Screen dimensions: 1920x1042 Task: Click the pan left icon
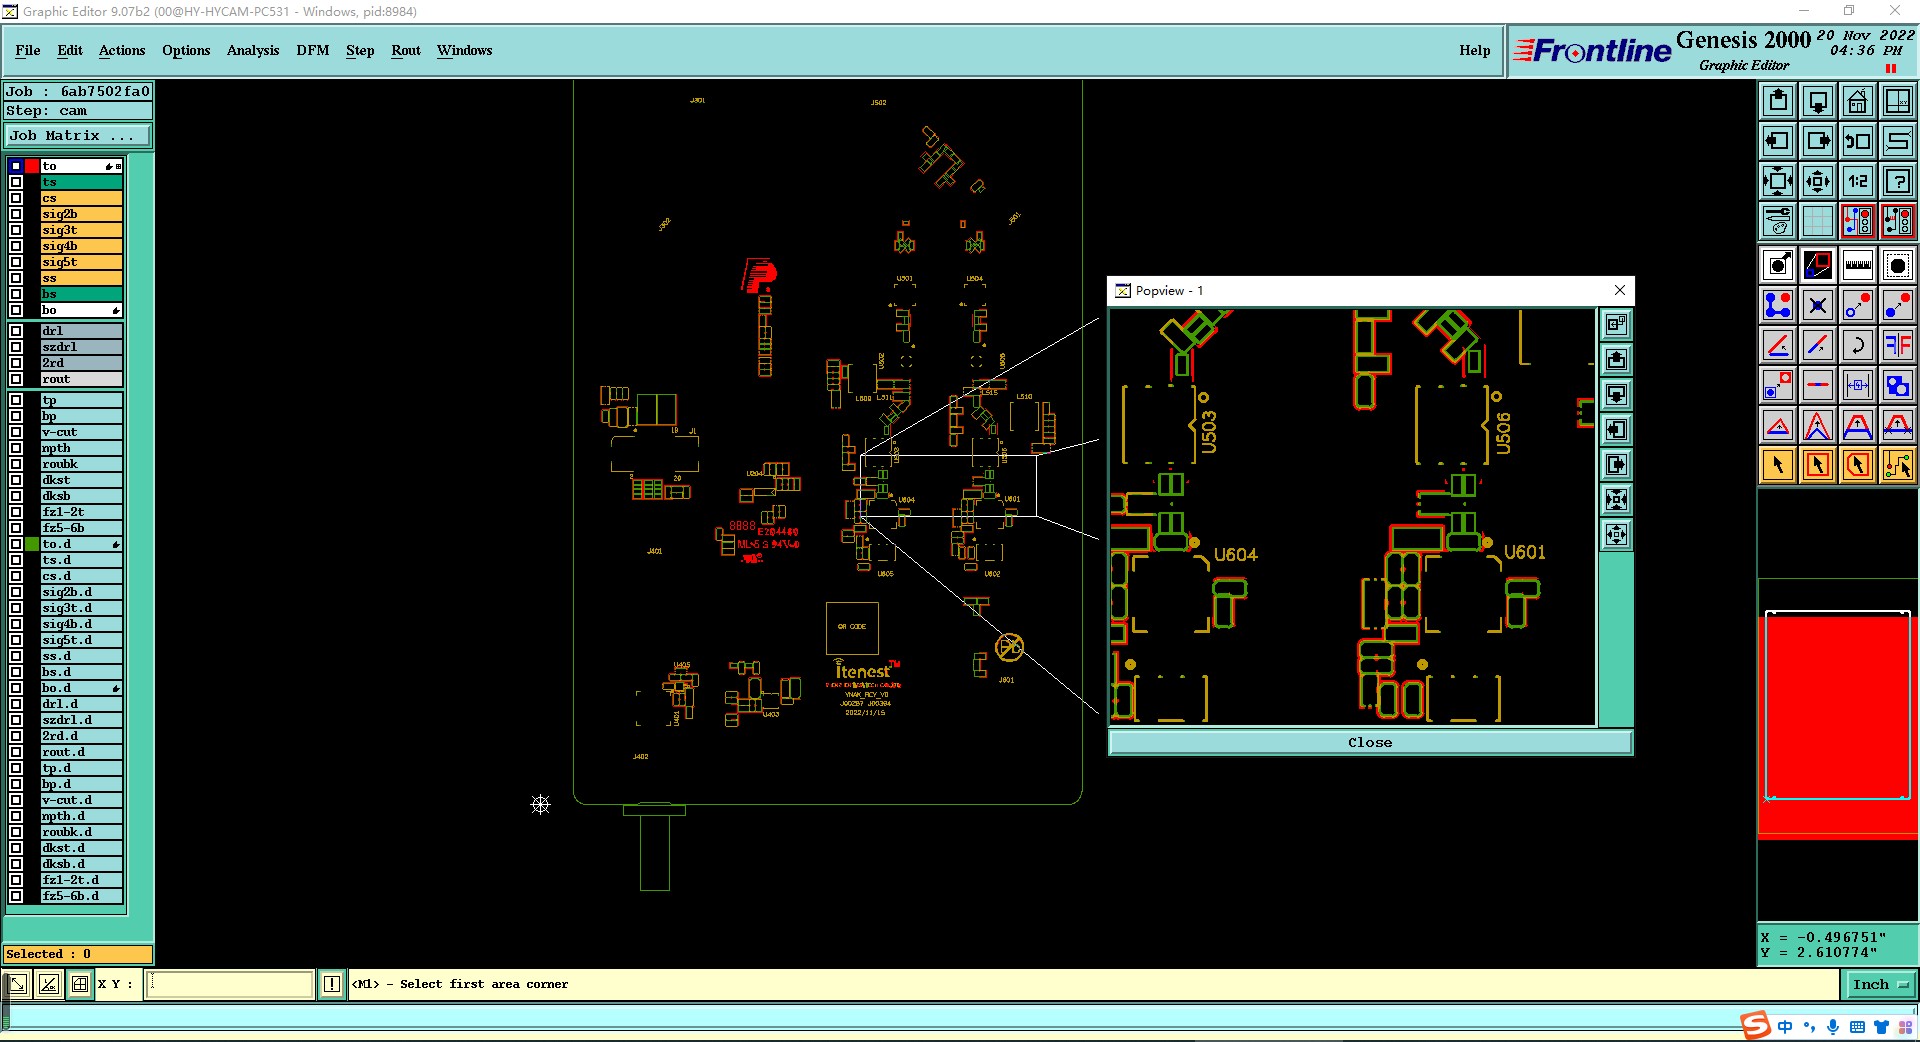point(1778,141)
